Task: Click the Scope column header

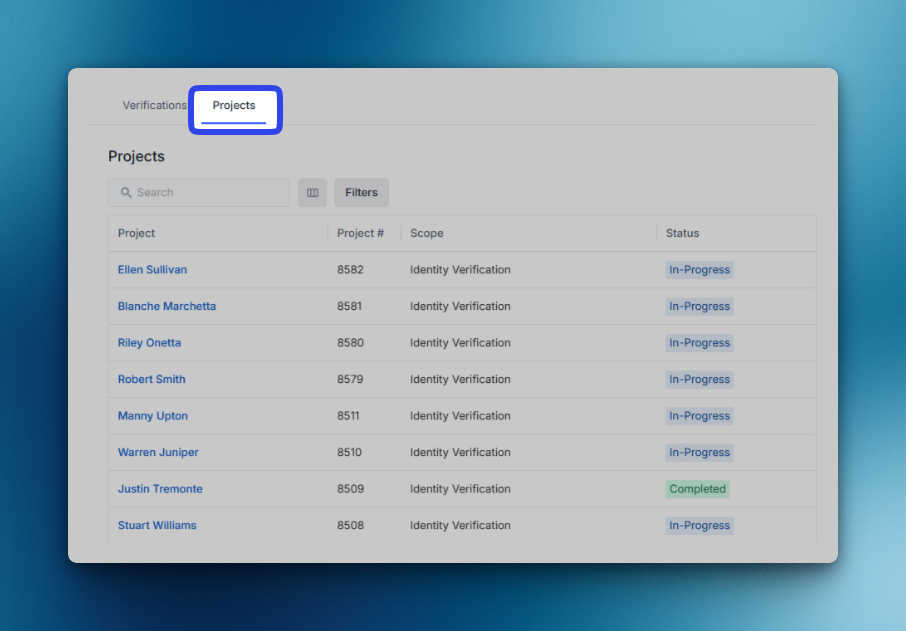Action: 426,233
